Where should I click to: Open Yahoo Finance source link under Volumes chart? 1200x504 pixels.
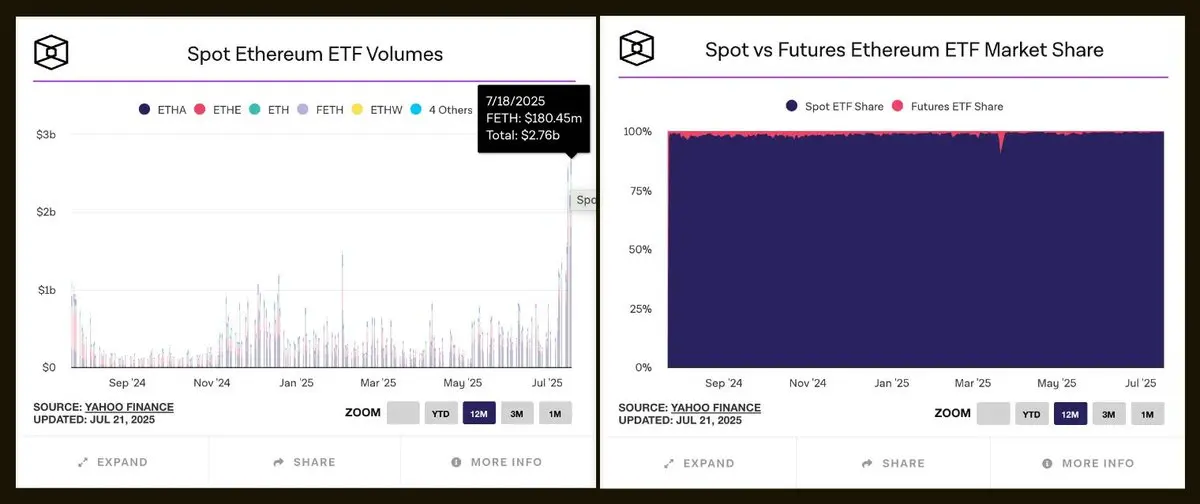click(129, 407)
